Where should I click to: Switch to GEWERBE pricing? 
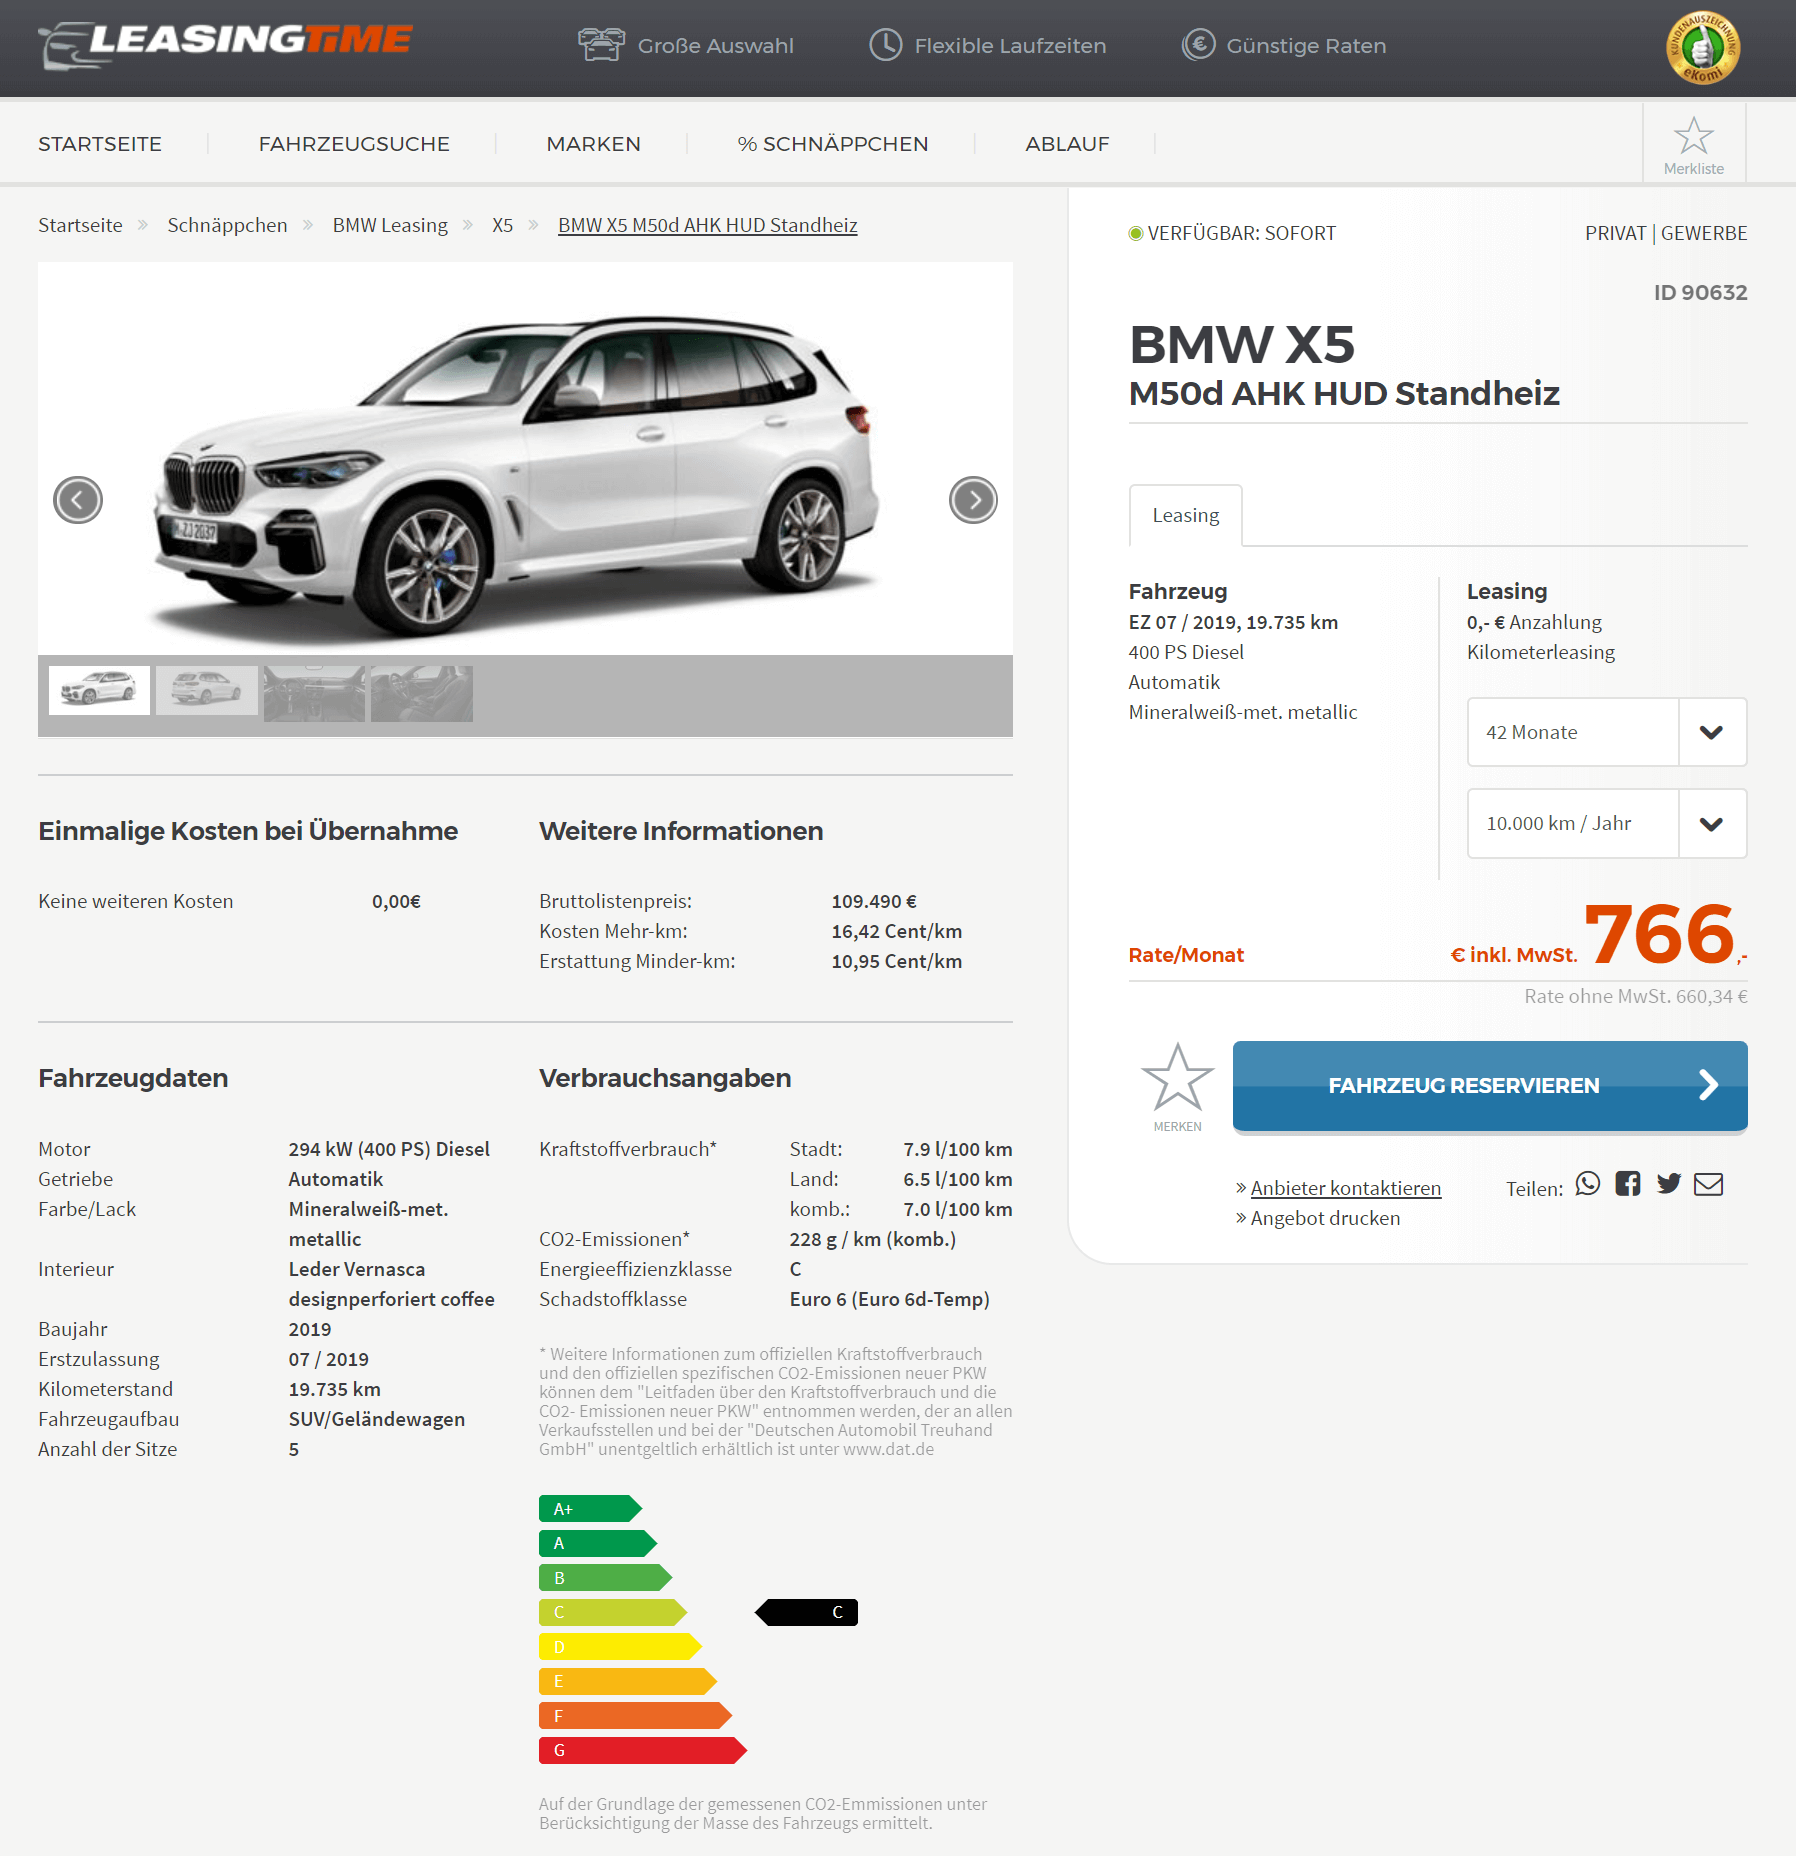pyautogui.click(x=1704, y=233)
